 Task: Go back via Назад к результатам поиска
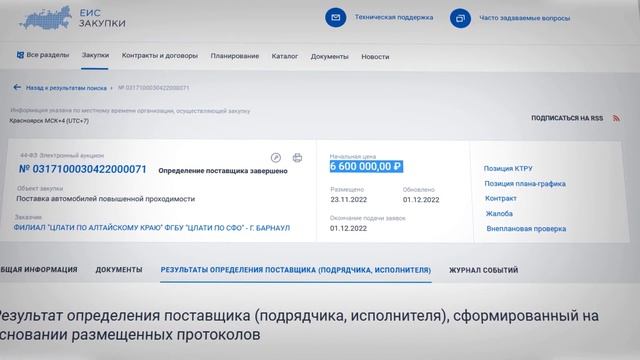click(66, 88)
